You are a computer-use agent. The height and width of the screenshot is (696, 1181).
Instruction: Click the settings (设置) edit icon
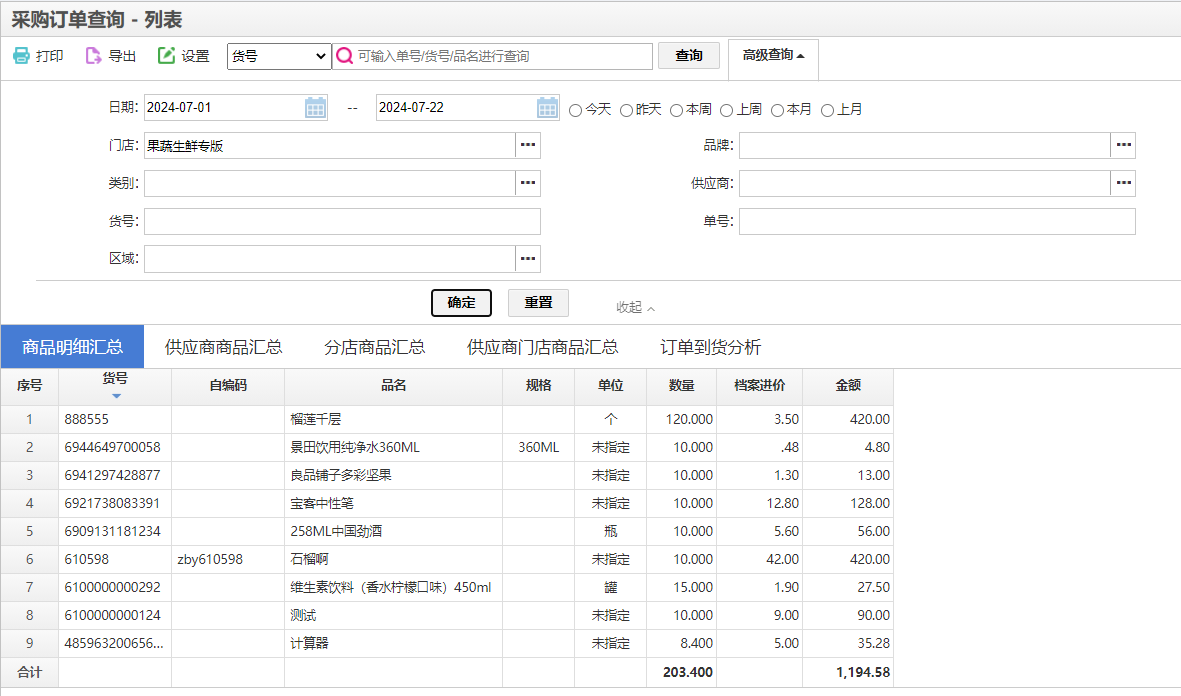click(166, 56)
